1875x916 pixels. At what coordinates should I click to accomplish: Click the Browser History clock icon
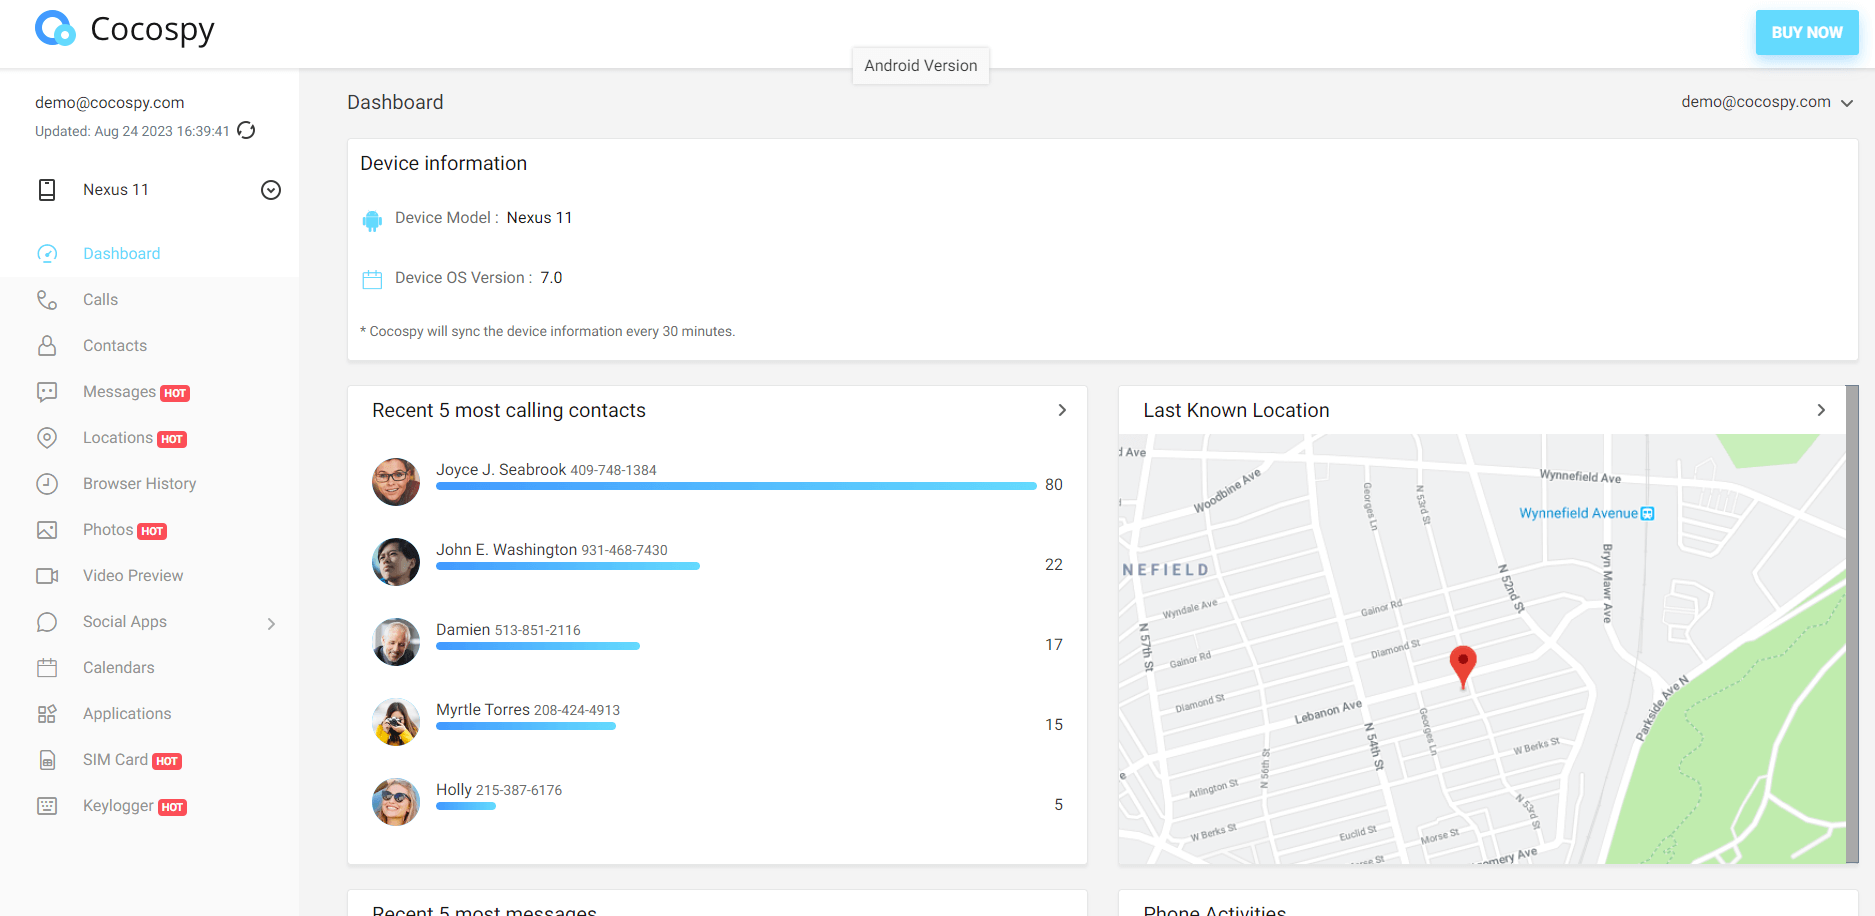[47, 484]
